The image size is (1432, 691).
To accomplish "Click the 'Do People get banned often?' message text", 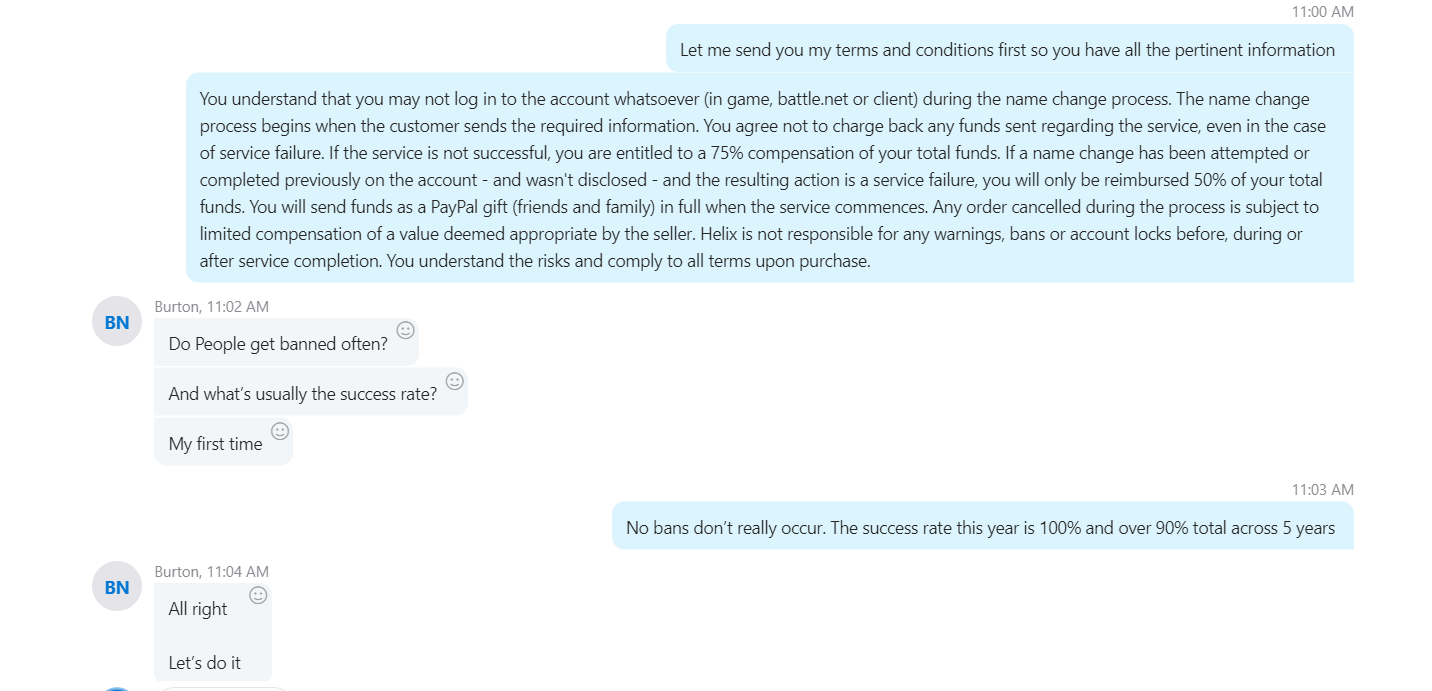I will [278, 344].
